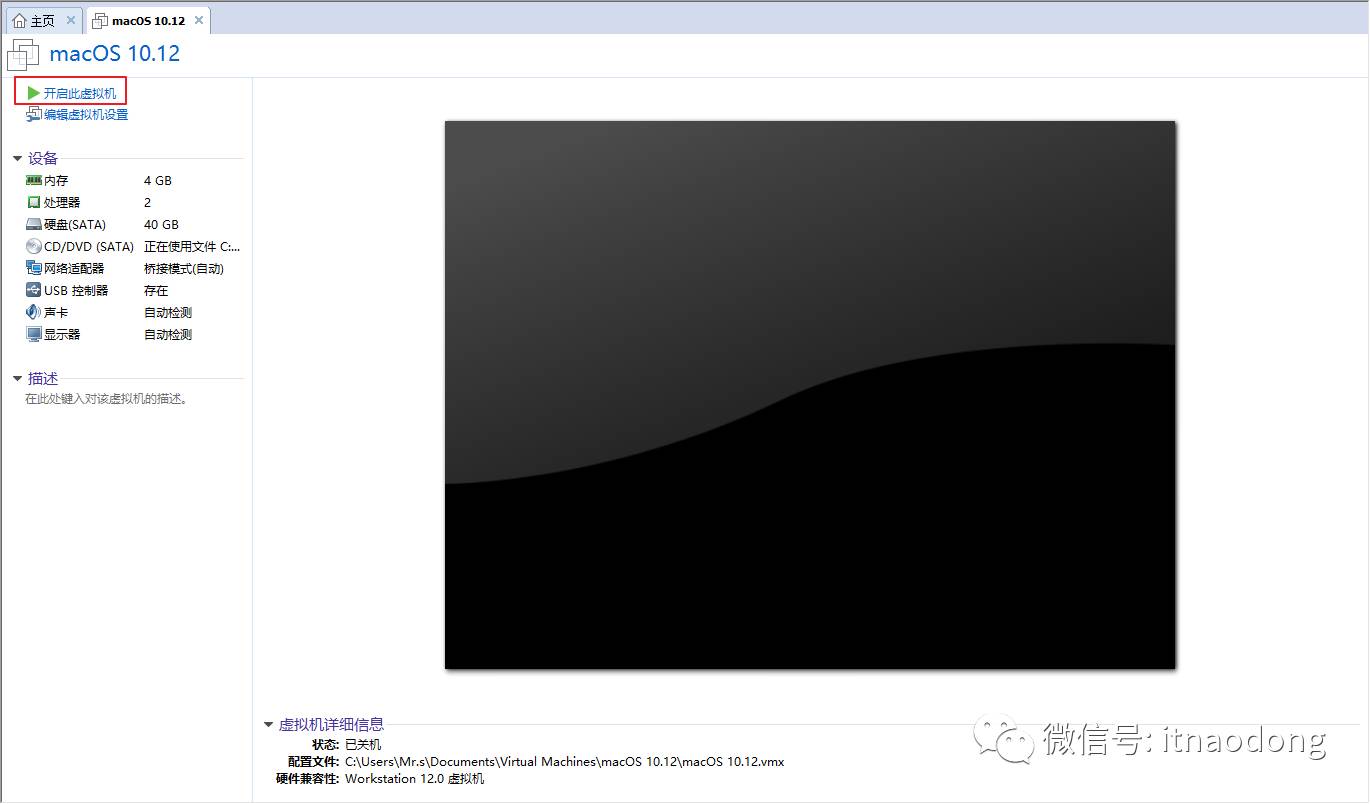Click the processor count value 2
This screenshot has height=804, width=1370.
148,203
